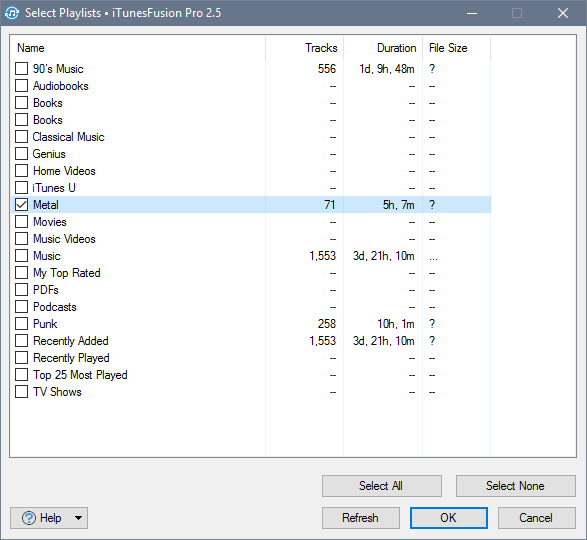Toggle the My Top Rated checkbox
587x540 pixels.
pos(21,273)
